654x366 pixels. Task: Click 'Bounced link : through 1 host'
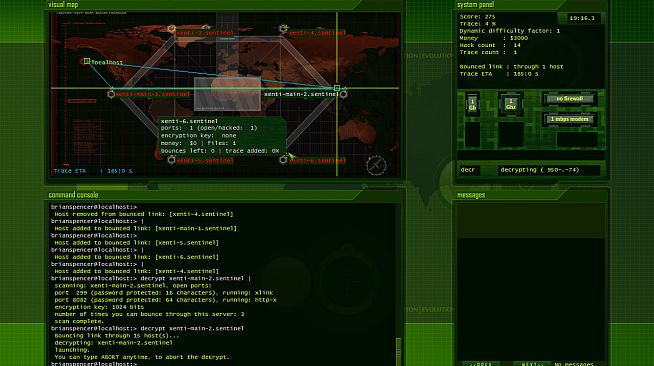[x=511, y=67]
